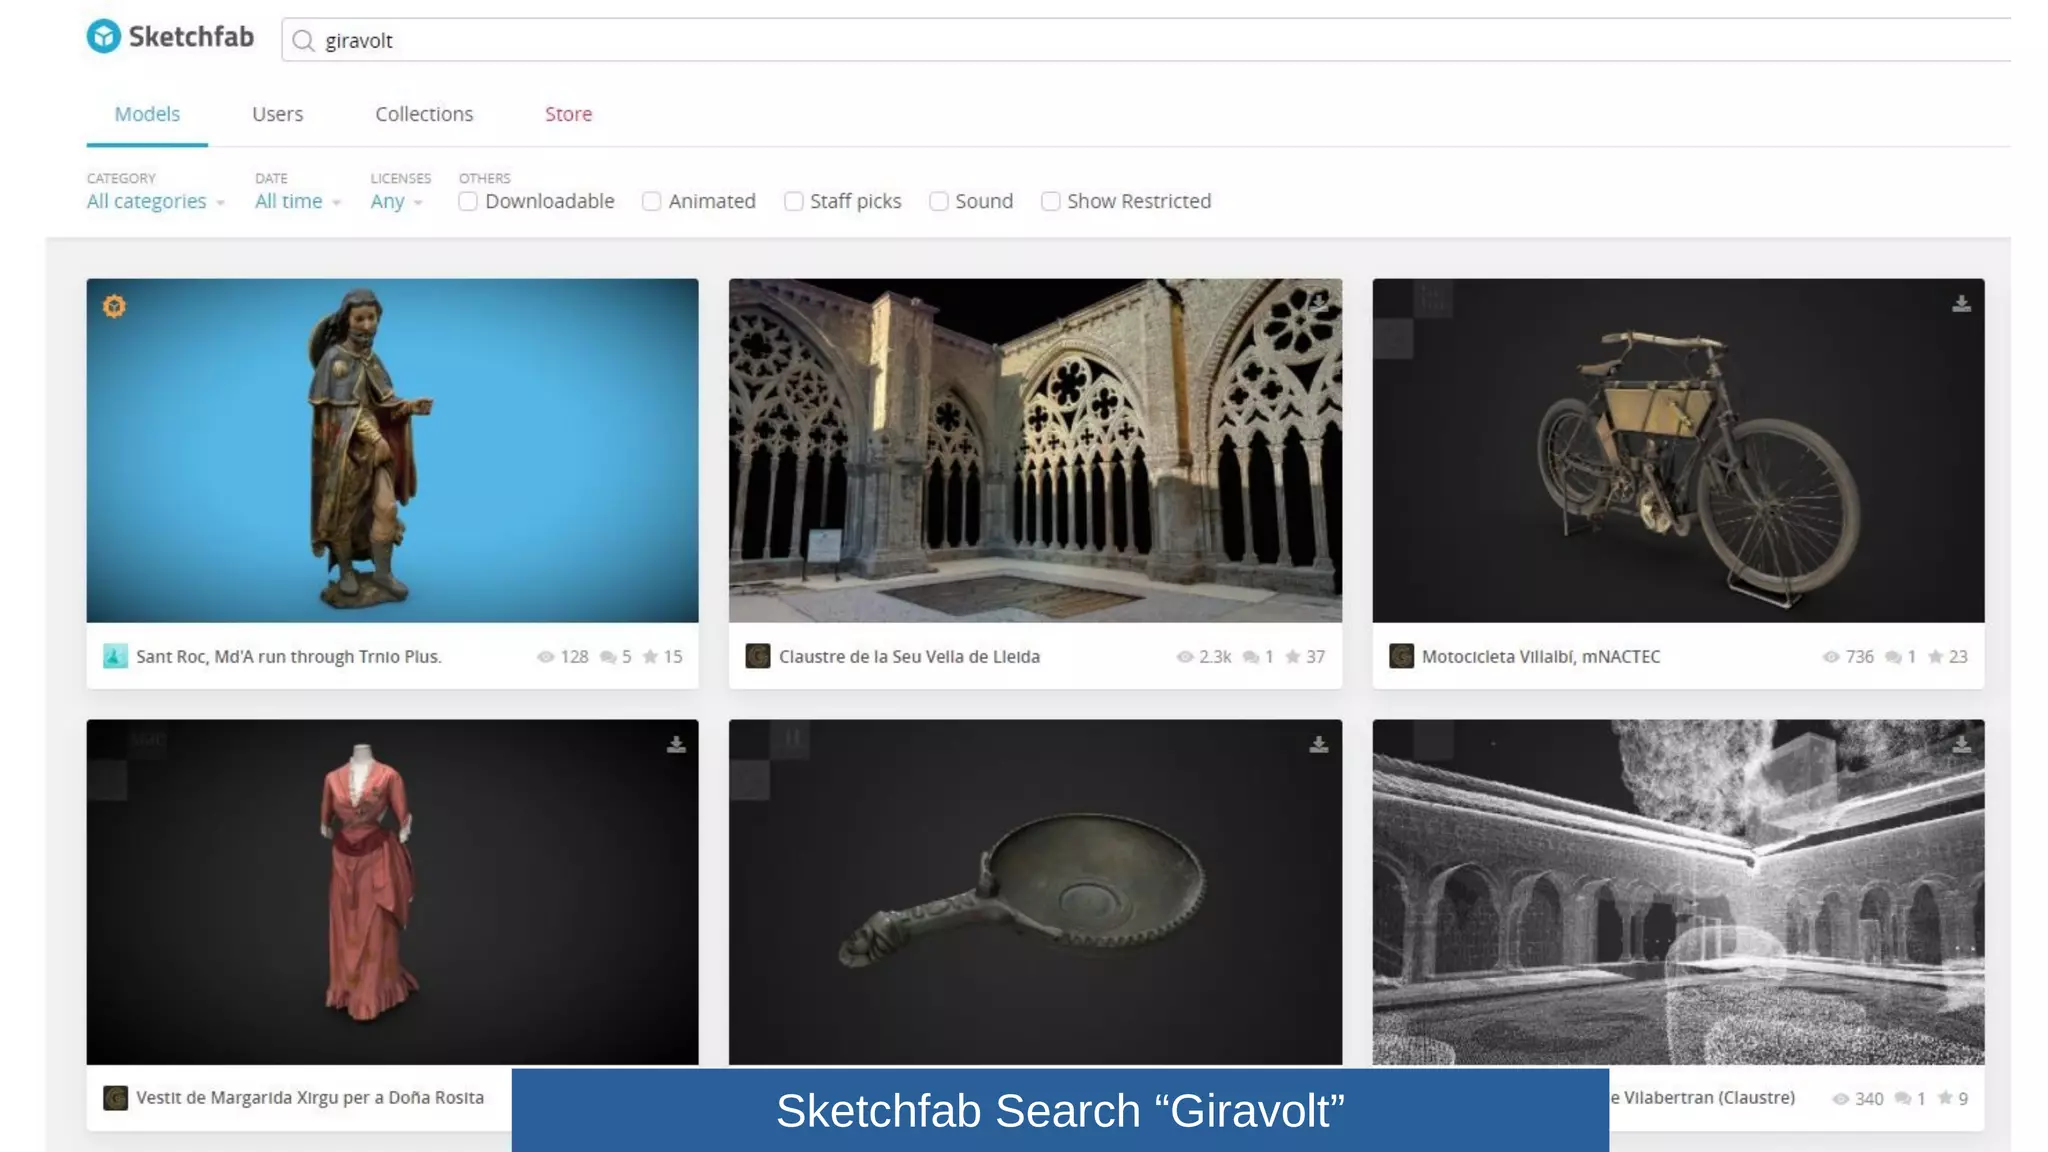2048x1152 pixels.
Task: Click the views eye icon for Claustre de la Seu Vella
Action: tap(1185, 657)
